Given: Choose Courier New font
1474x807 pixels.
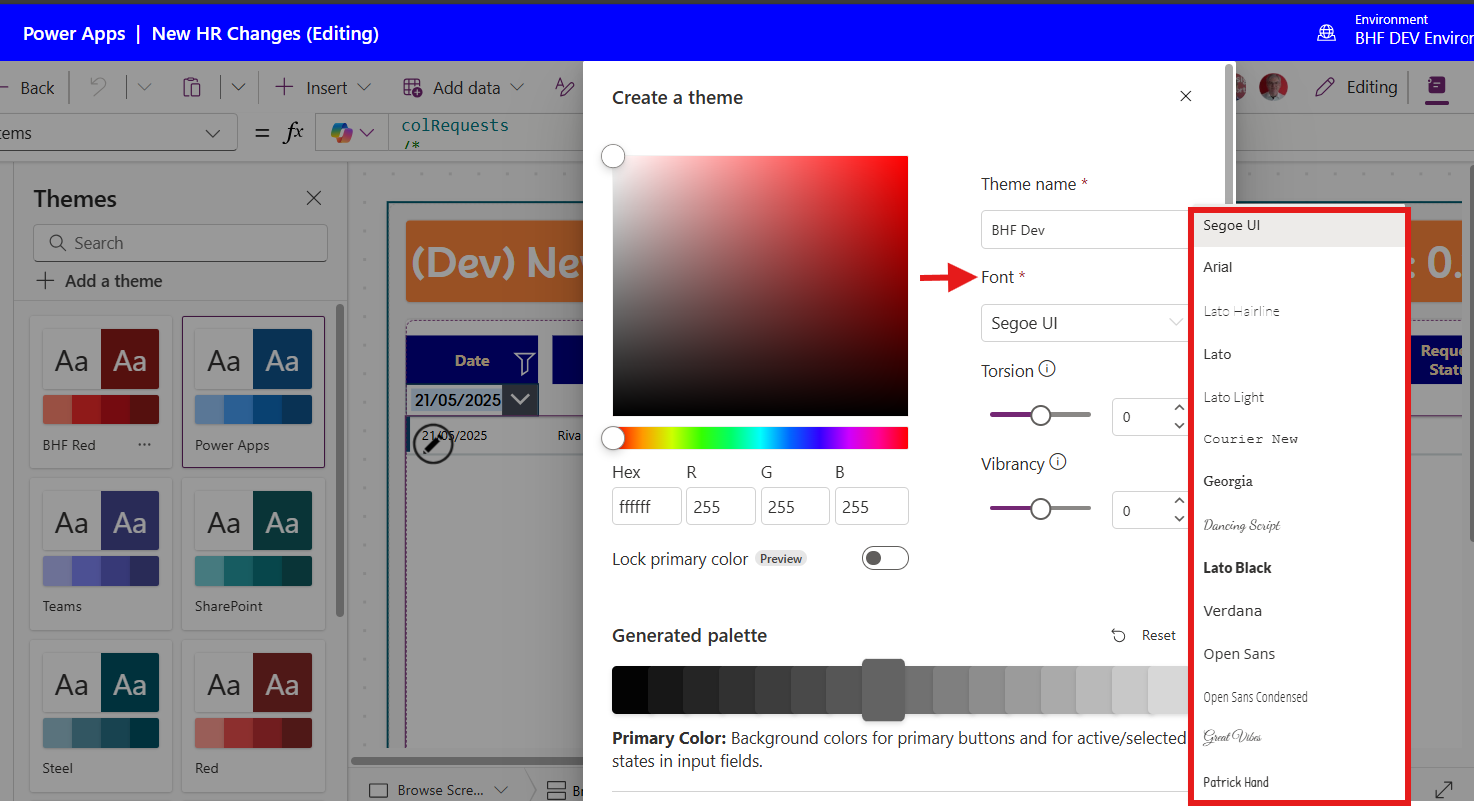Looking at the screenshot, I should (1297, 439).
